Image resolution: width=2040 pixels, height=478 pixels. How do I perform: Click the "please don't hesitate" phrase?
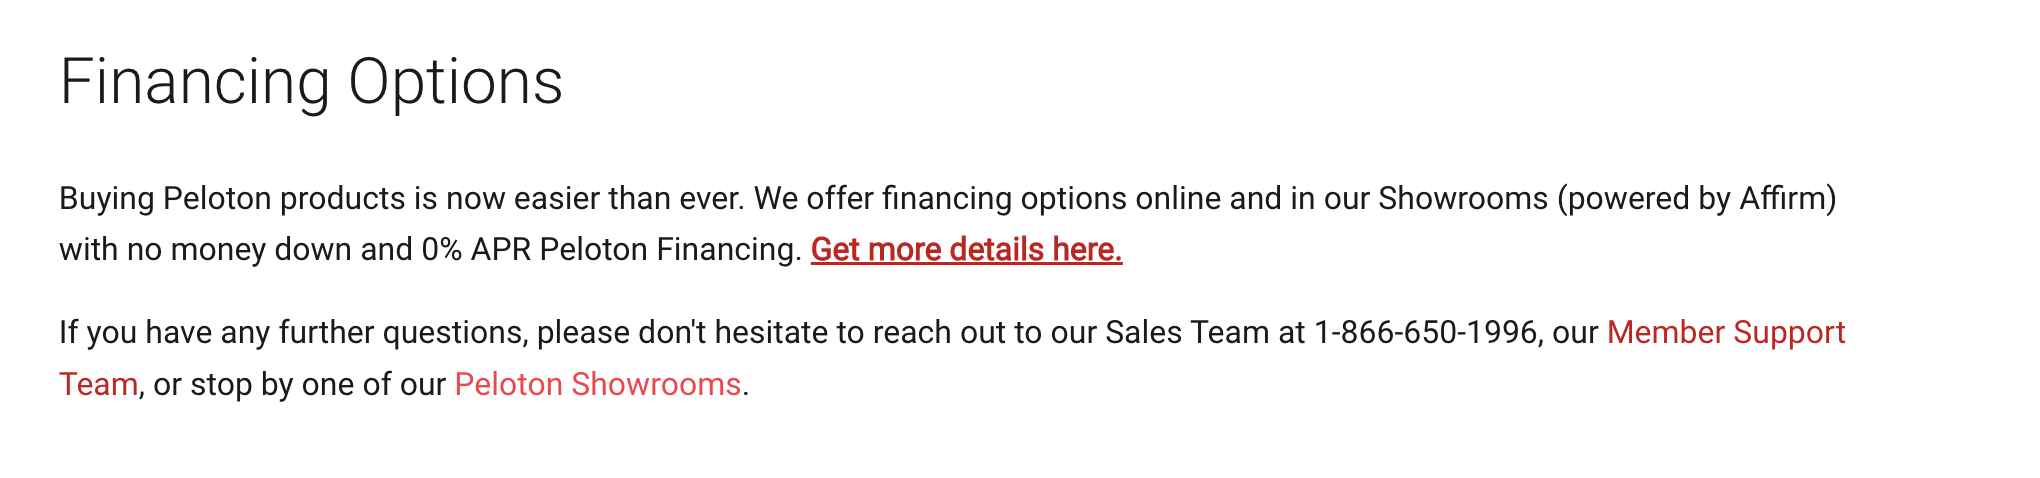(683, 332)
